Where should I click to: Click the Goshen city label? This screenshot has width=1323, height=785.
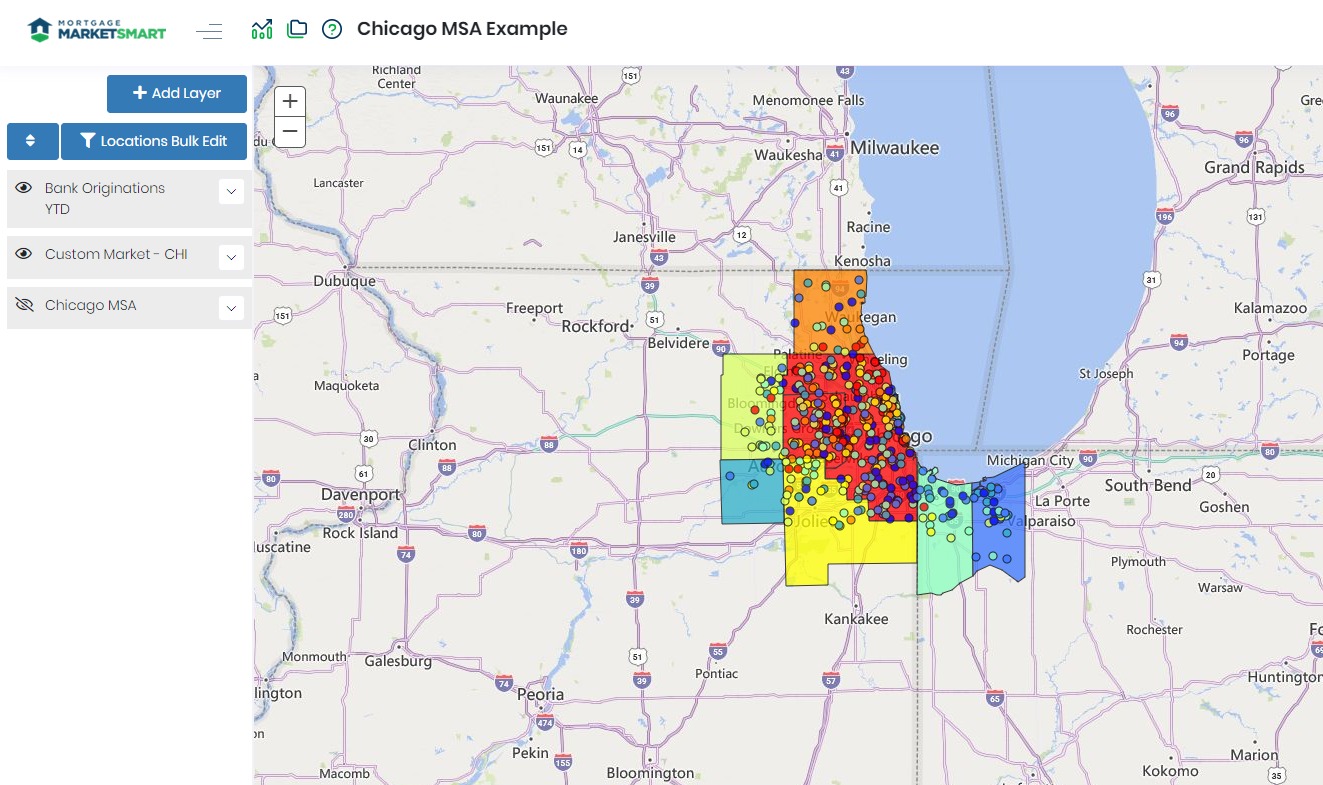(1225, 507)
